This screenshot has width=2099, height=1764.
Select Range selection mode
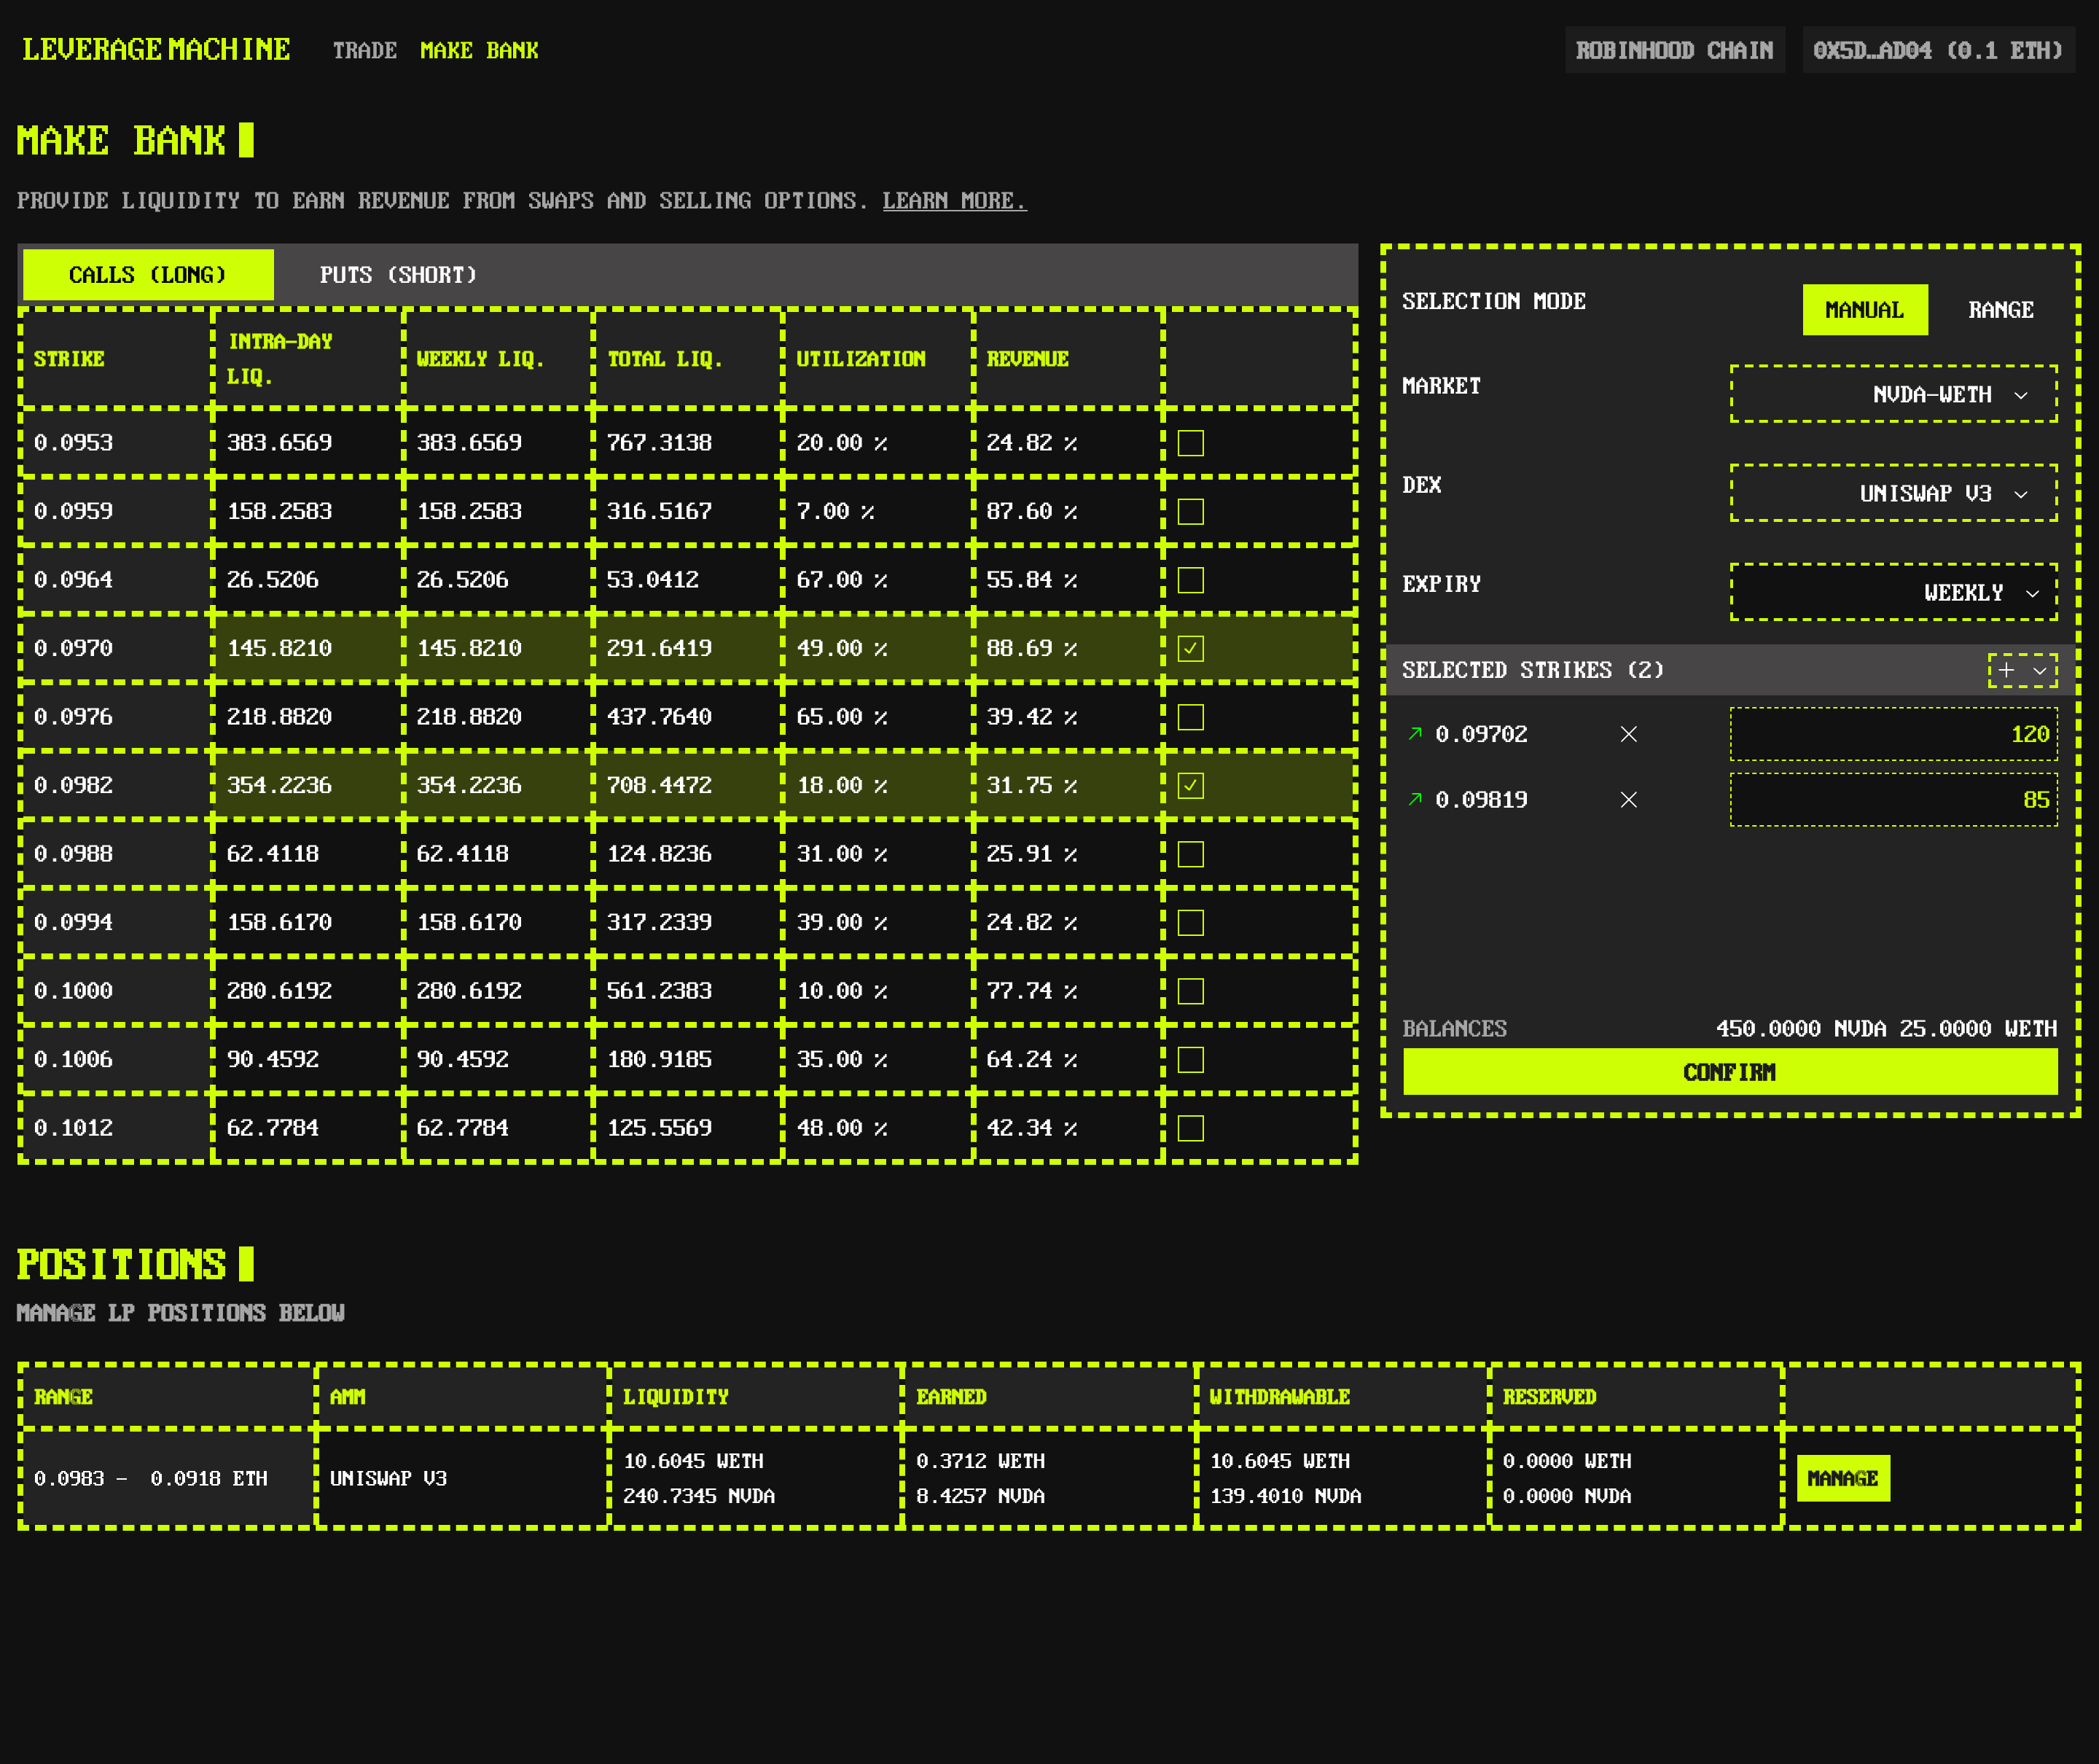coord(2000,310)
